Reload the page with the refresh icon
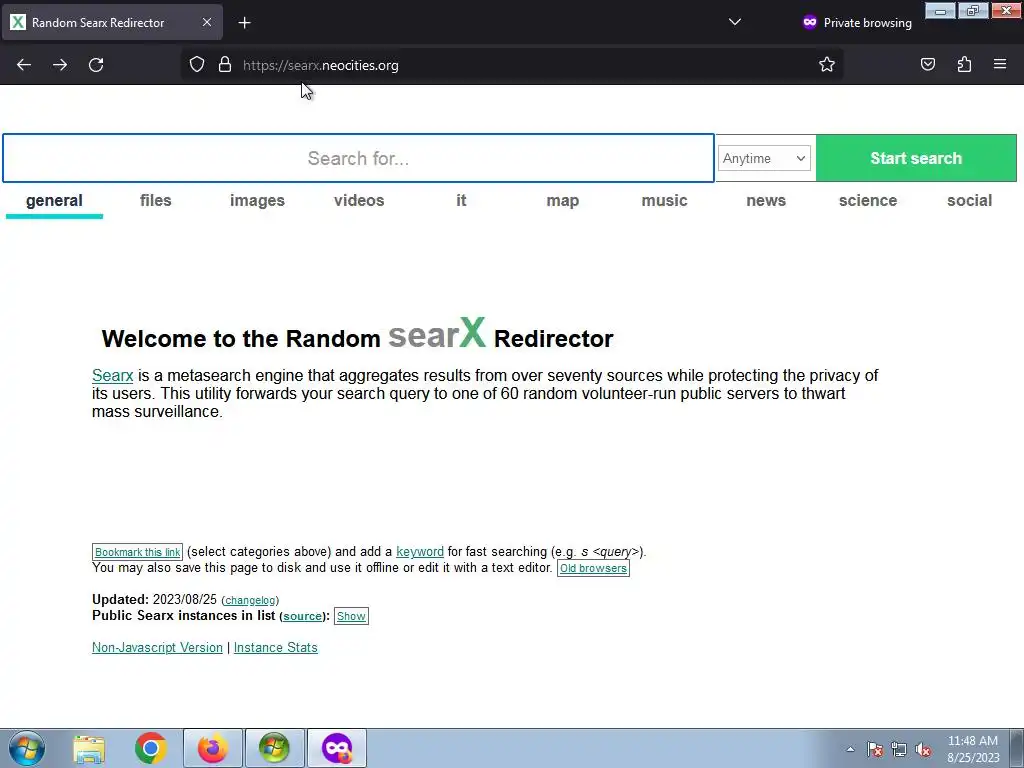Viewport: 1024px width, 768px height. (96, 65)
